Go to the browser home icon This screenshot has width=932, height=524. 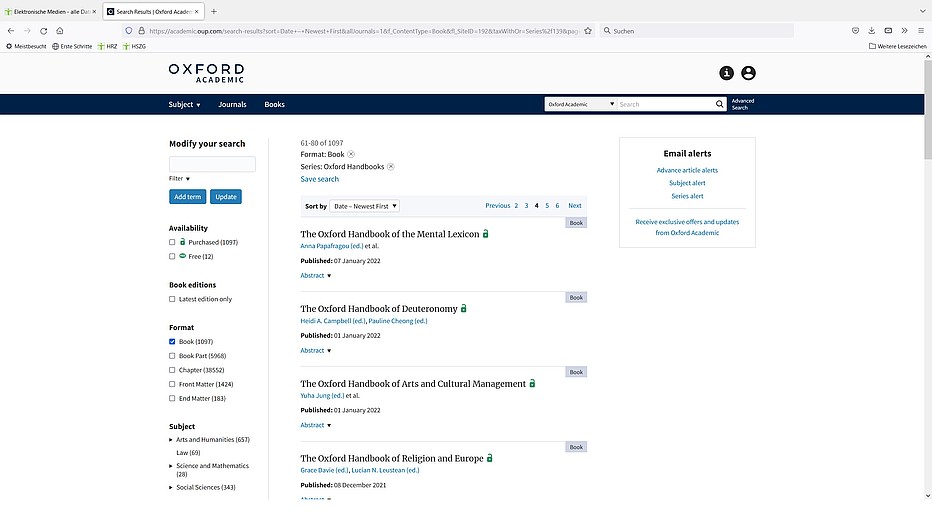(x=59, y=31)
